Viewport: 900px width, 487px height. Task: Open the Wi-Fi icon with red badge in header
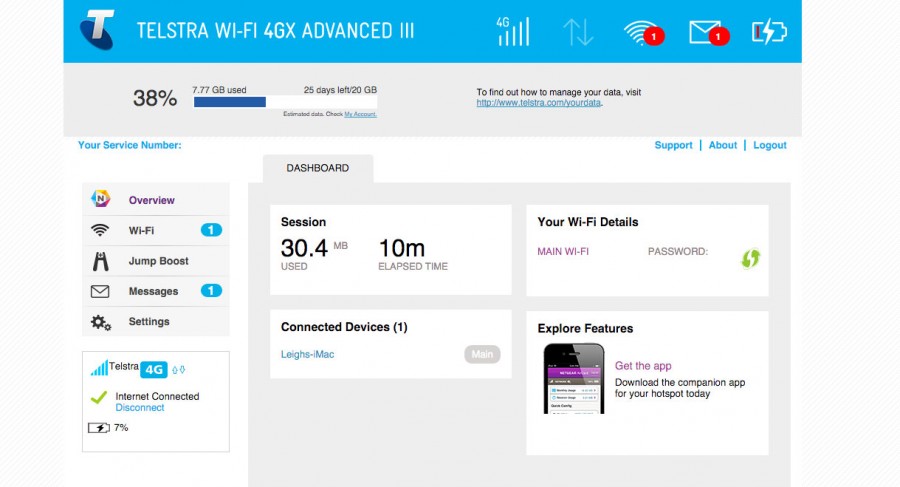643,33
